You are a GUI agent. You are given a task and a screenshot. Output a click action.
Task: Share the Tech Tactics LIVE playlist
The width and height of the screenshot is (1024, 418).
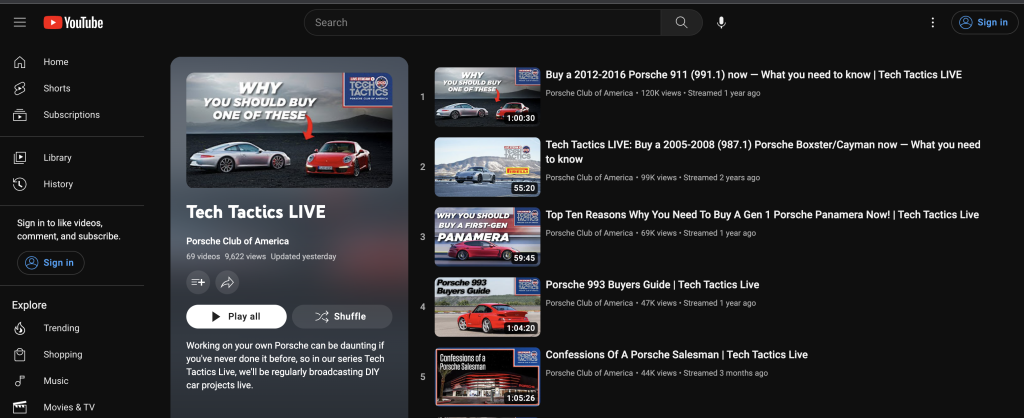227,282
